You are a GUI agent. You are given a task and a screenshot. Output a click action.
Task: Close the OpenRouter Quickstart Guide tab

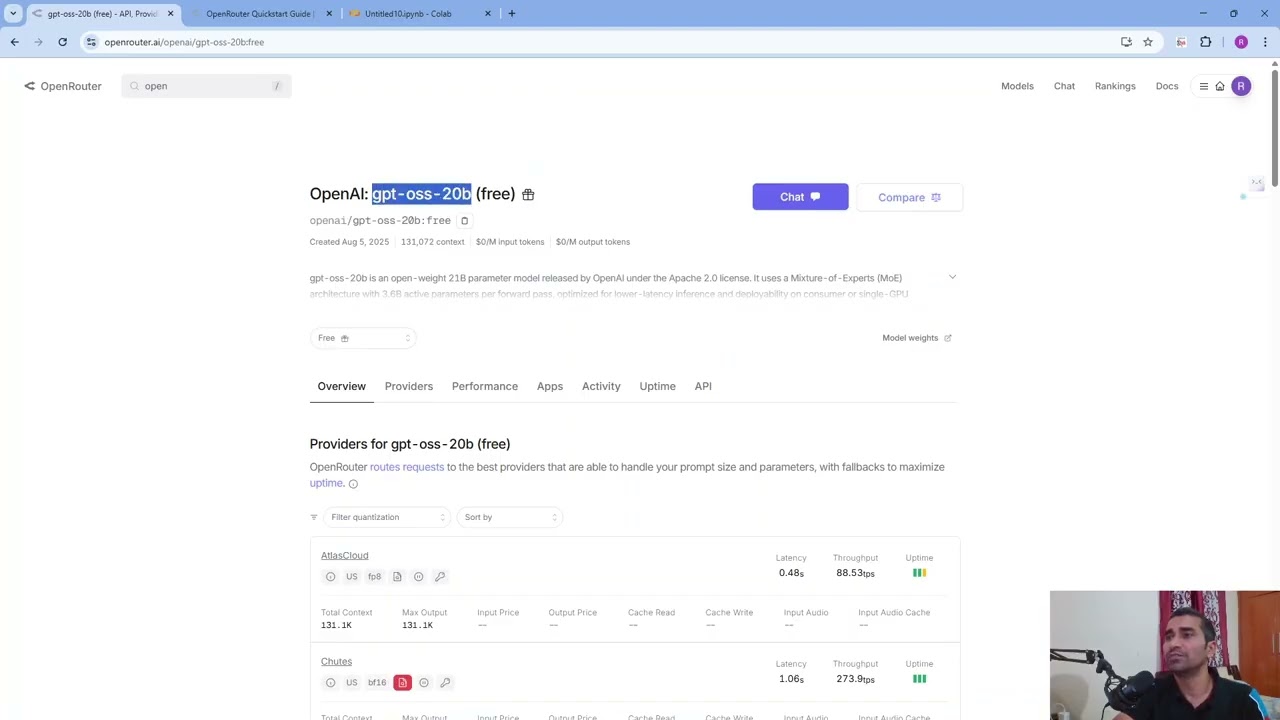[x=329, y=14]
